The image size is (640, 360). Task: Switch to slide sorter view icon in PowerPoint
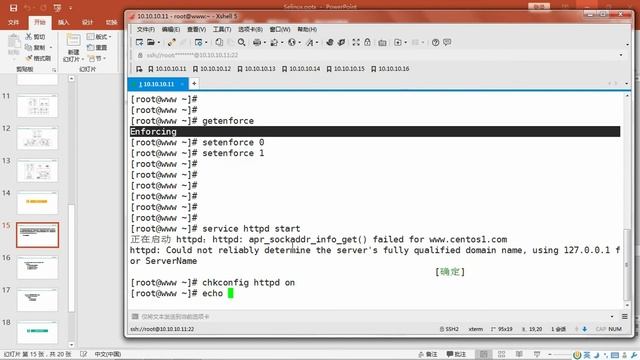pyautogui.click(x=502, y=354)
